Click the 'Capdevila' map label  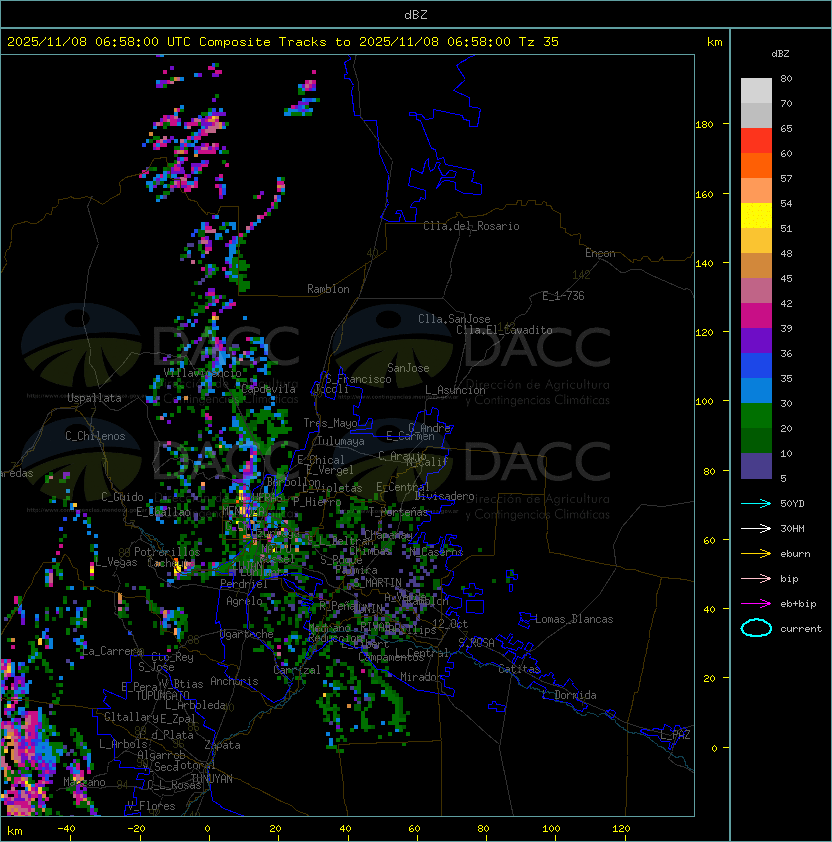pos(269,389)
